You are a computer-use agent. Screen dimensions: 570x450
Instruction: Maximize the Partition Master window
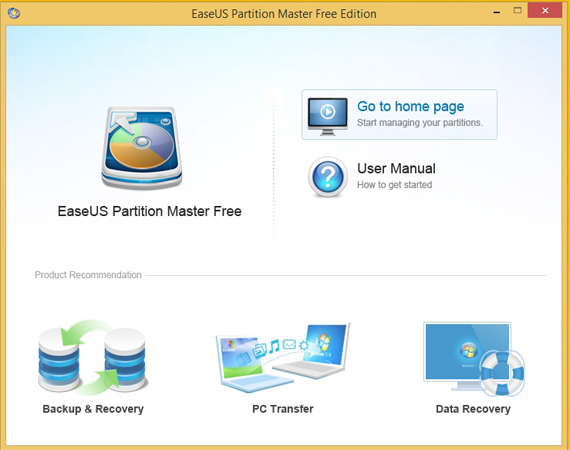click(517, 11)
